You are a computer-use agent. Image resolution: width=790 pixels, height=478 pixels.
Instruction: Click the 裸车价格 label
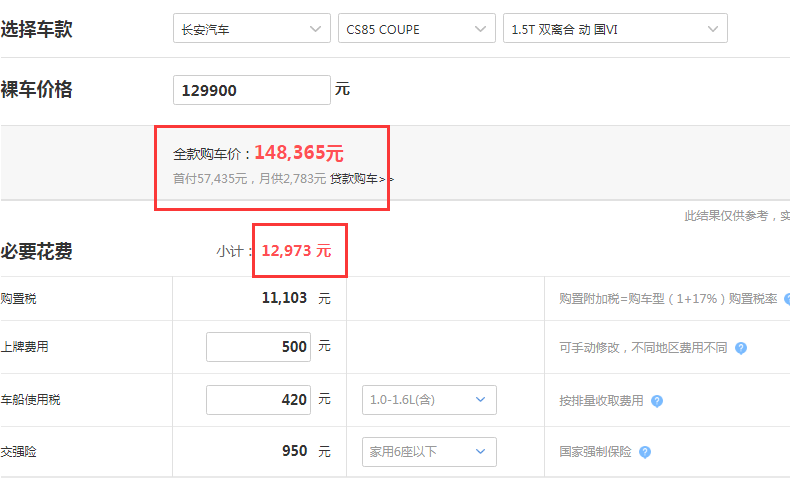[x=36, y=90]
